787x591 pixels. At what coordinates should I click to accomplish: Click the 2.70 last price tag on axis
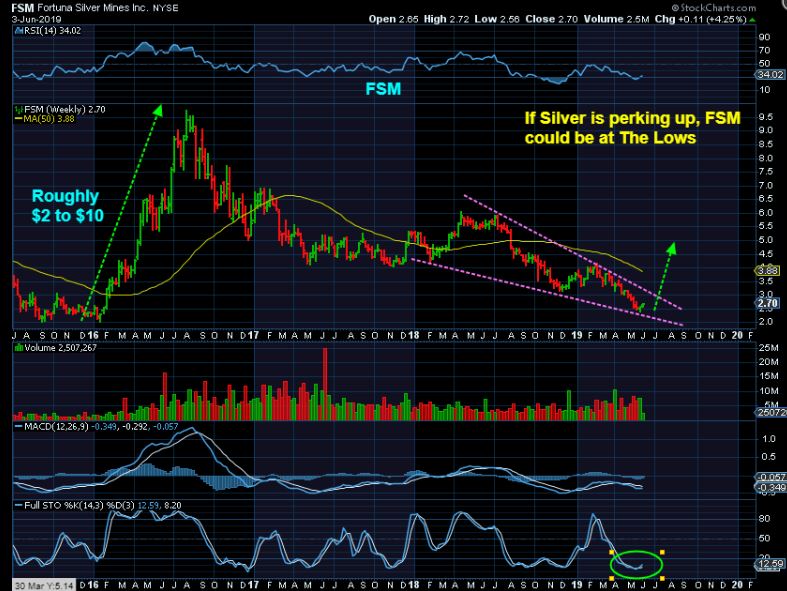tap(768, 303)
